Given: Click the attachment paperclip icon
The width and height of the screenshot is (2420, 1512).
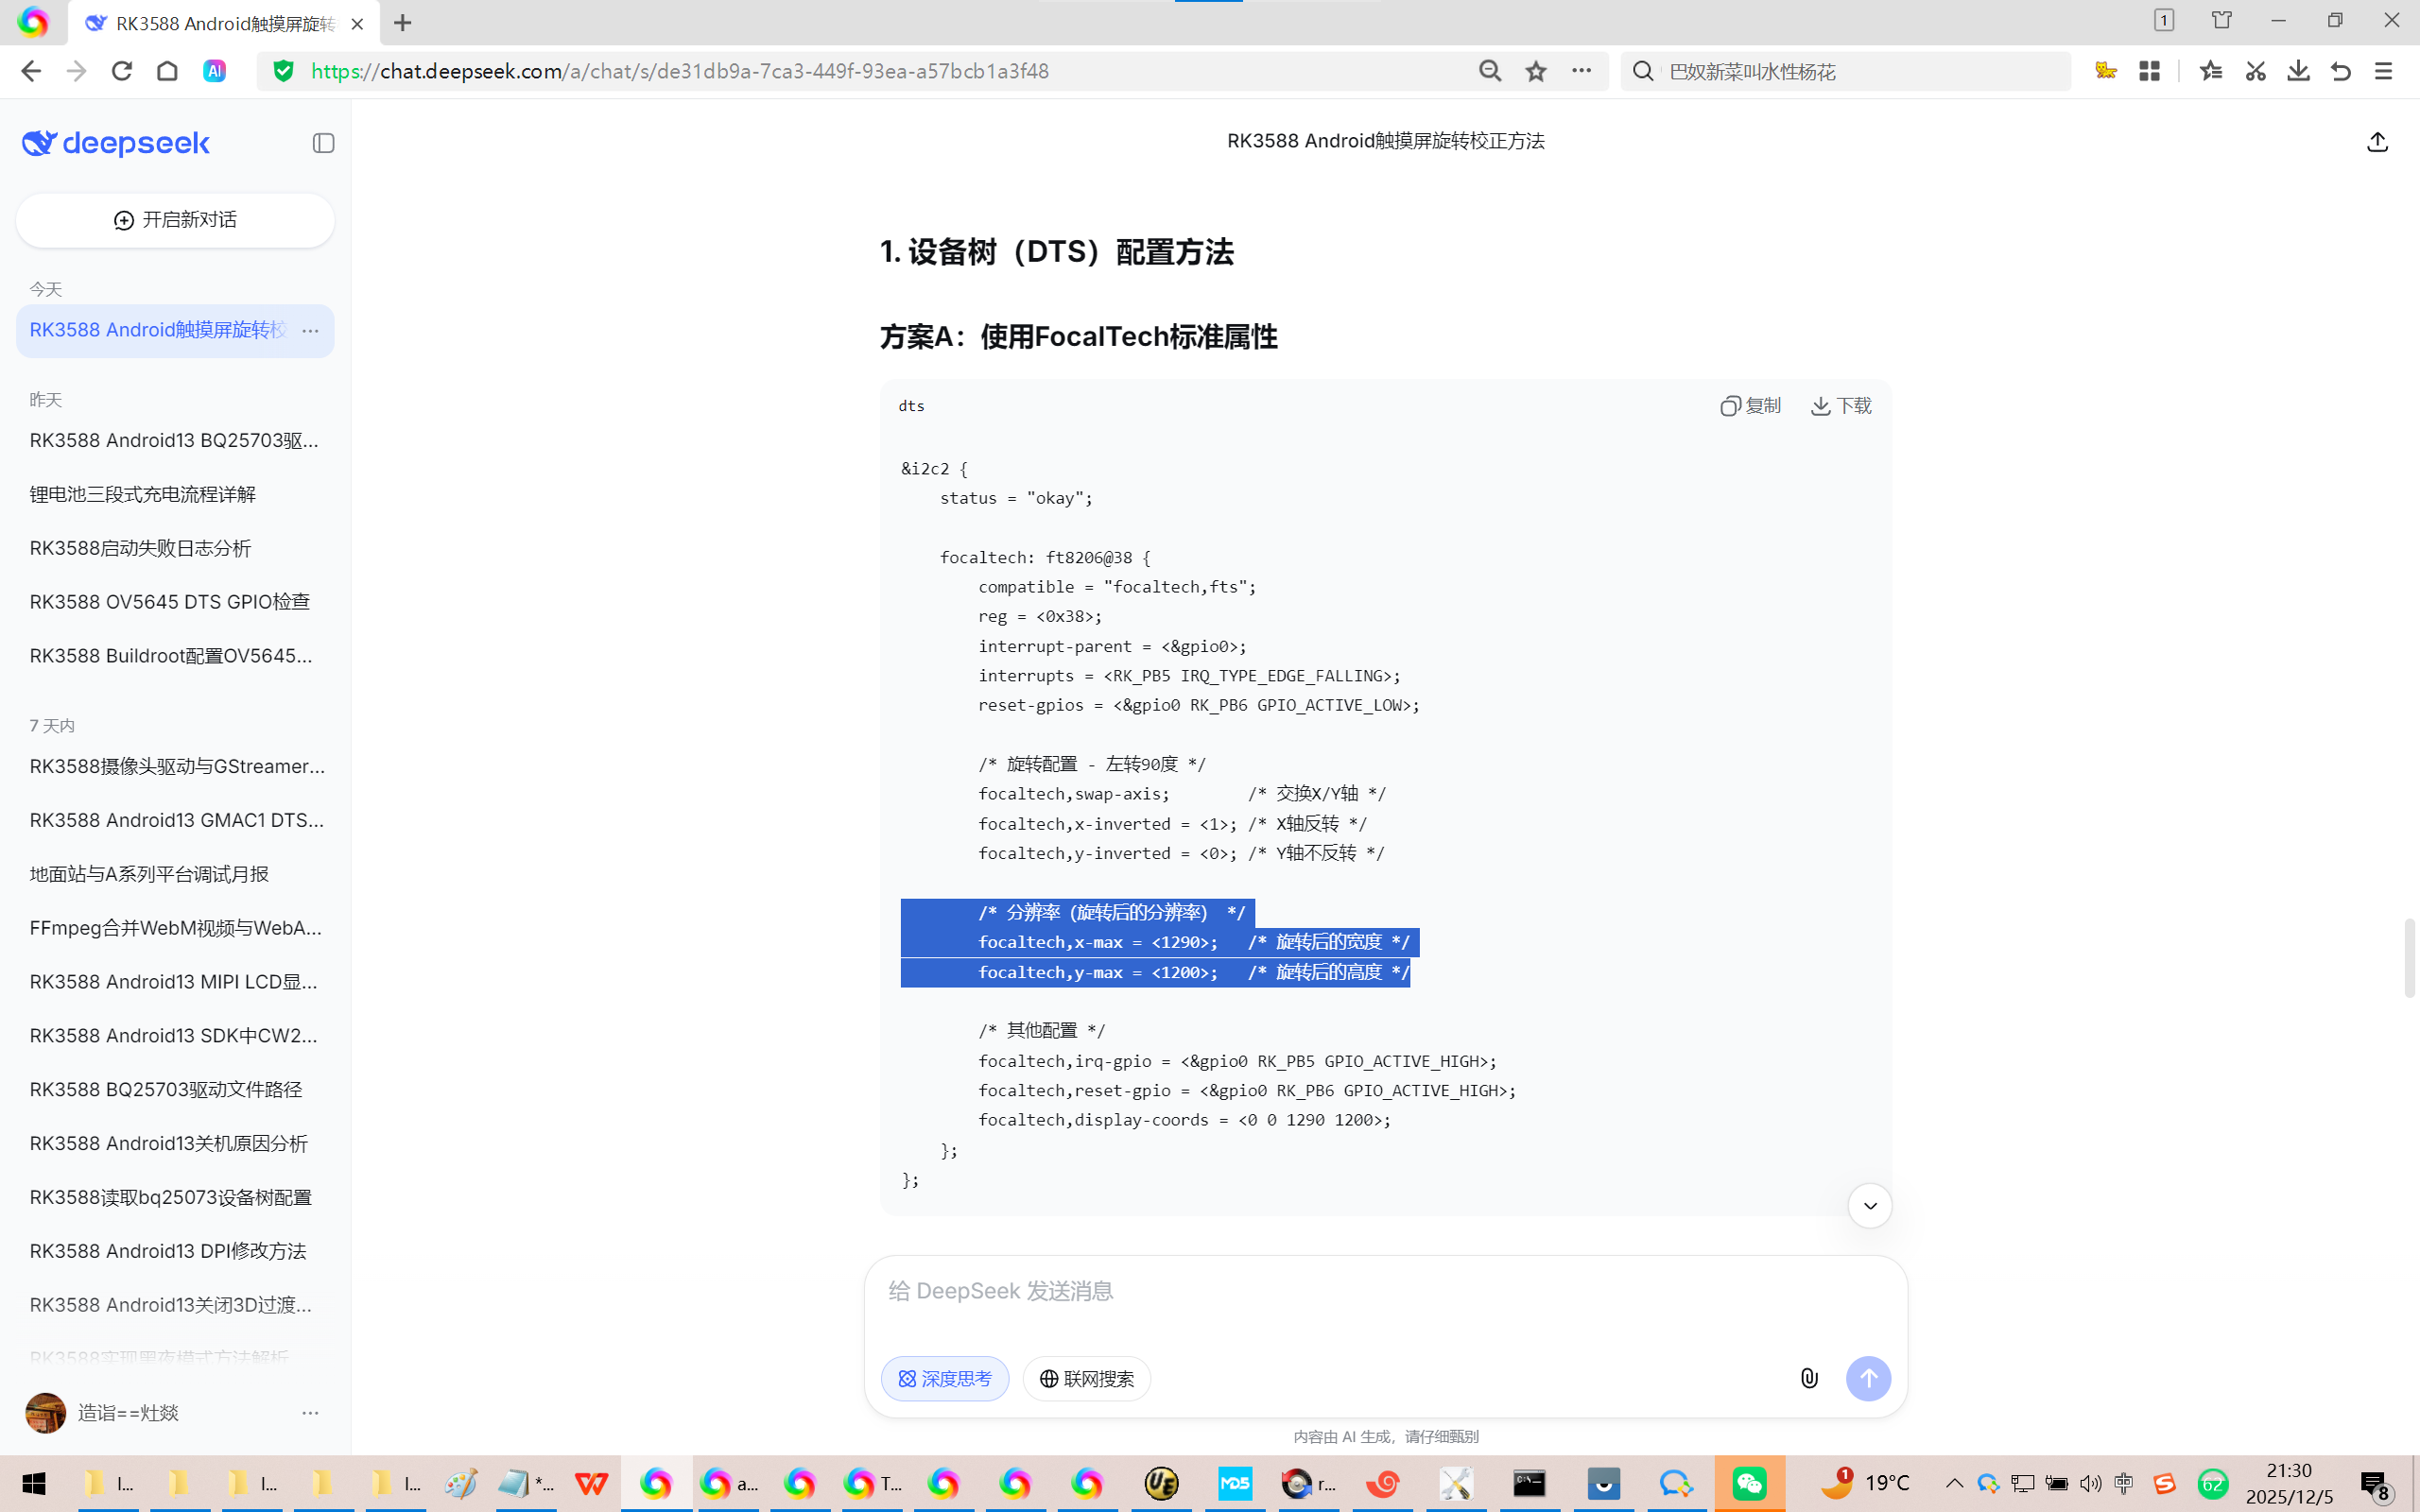Looking at the screenshot, I should 1808,1378.
